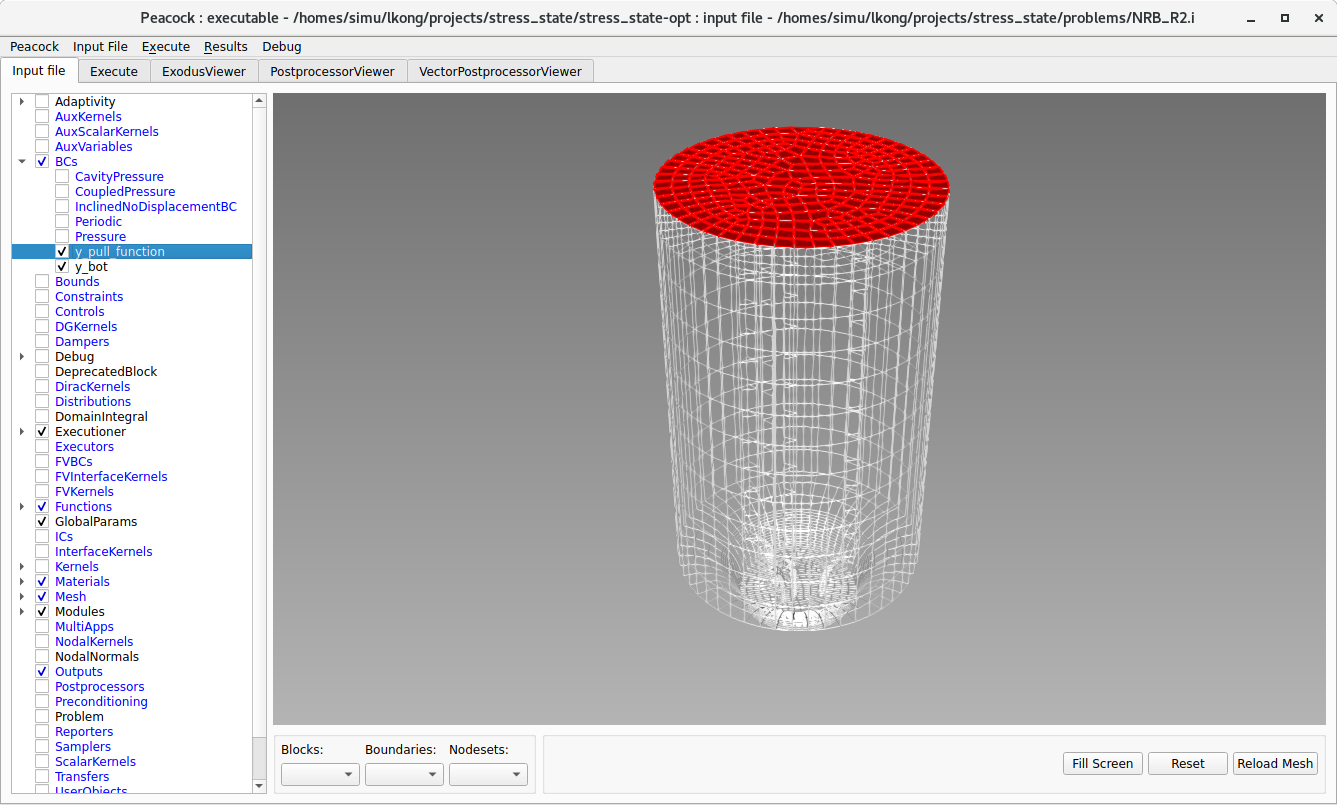Enable the Adaptivity checkbox

[x=41, y=101]
